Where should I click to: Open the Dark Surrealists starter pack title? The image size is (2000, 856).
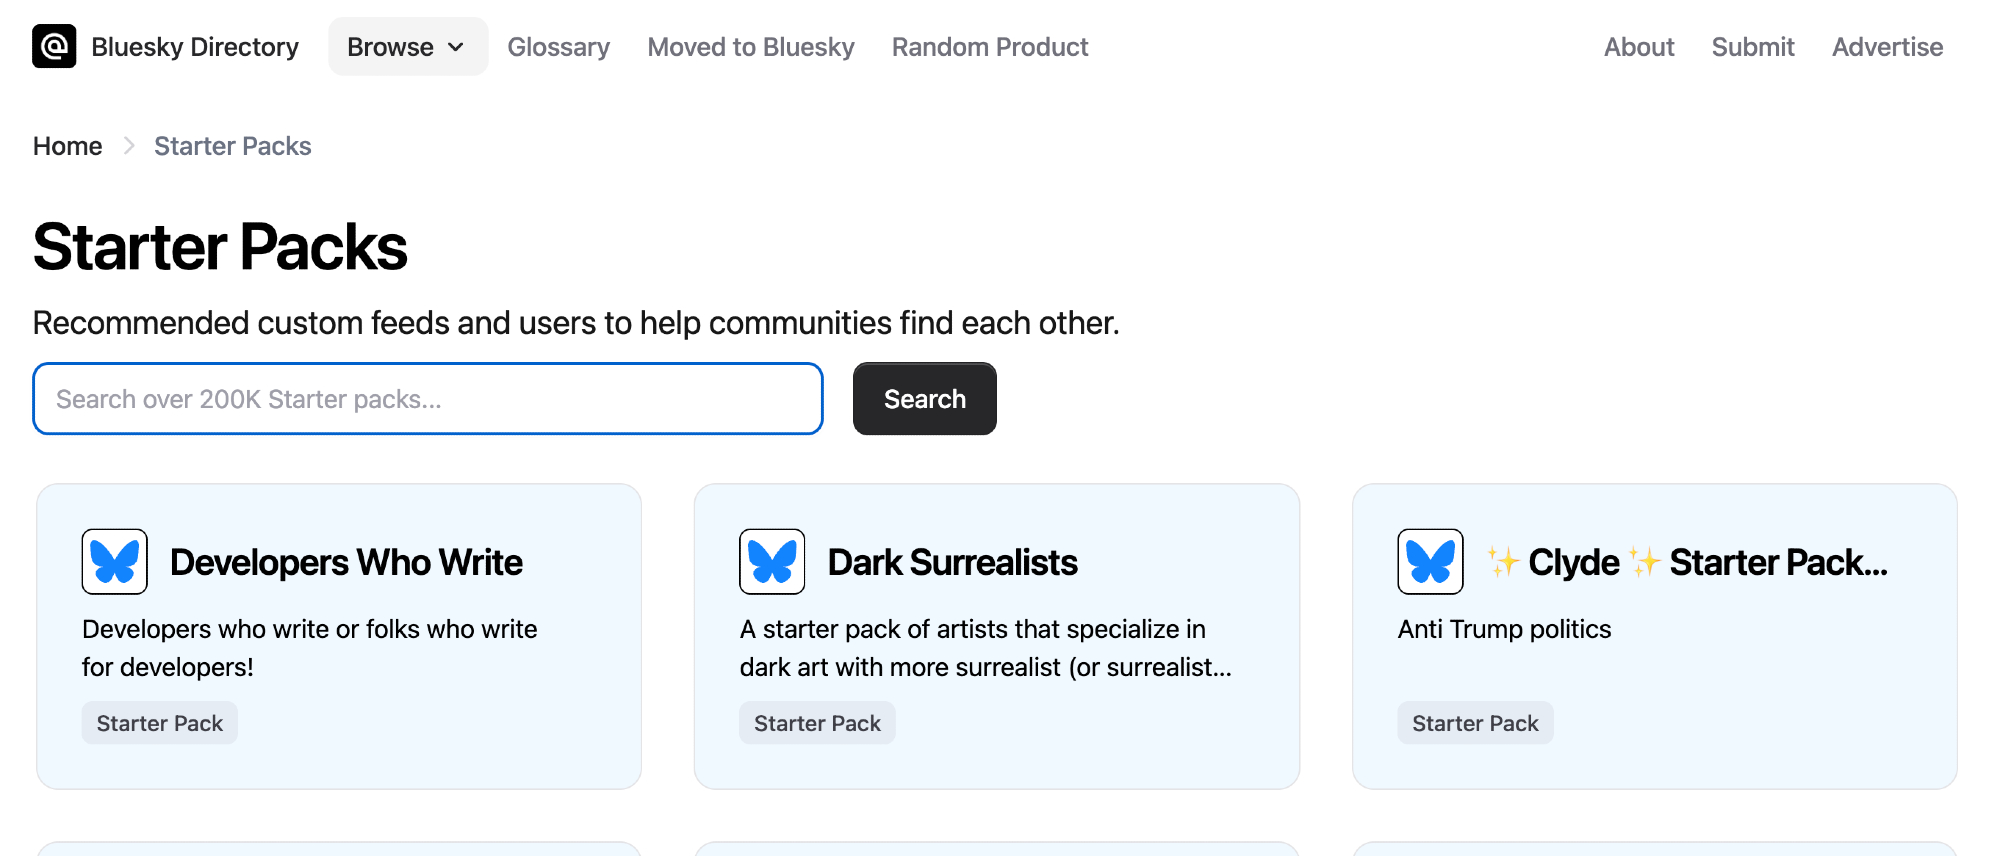point(952,562)
